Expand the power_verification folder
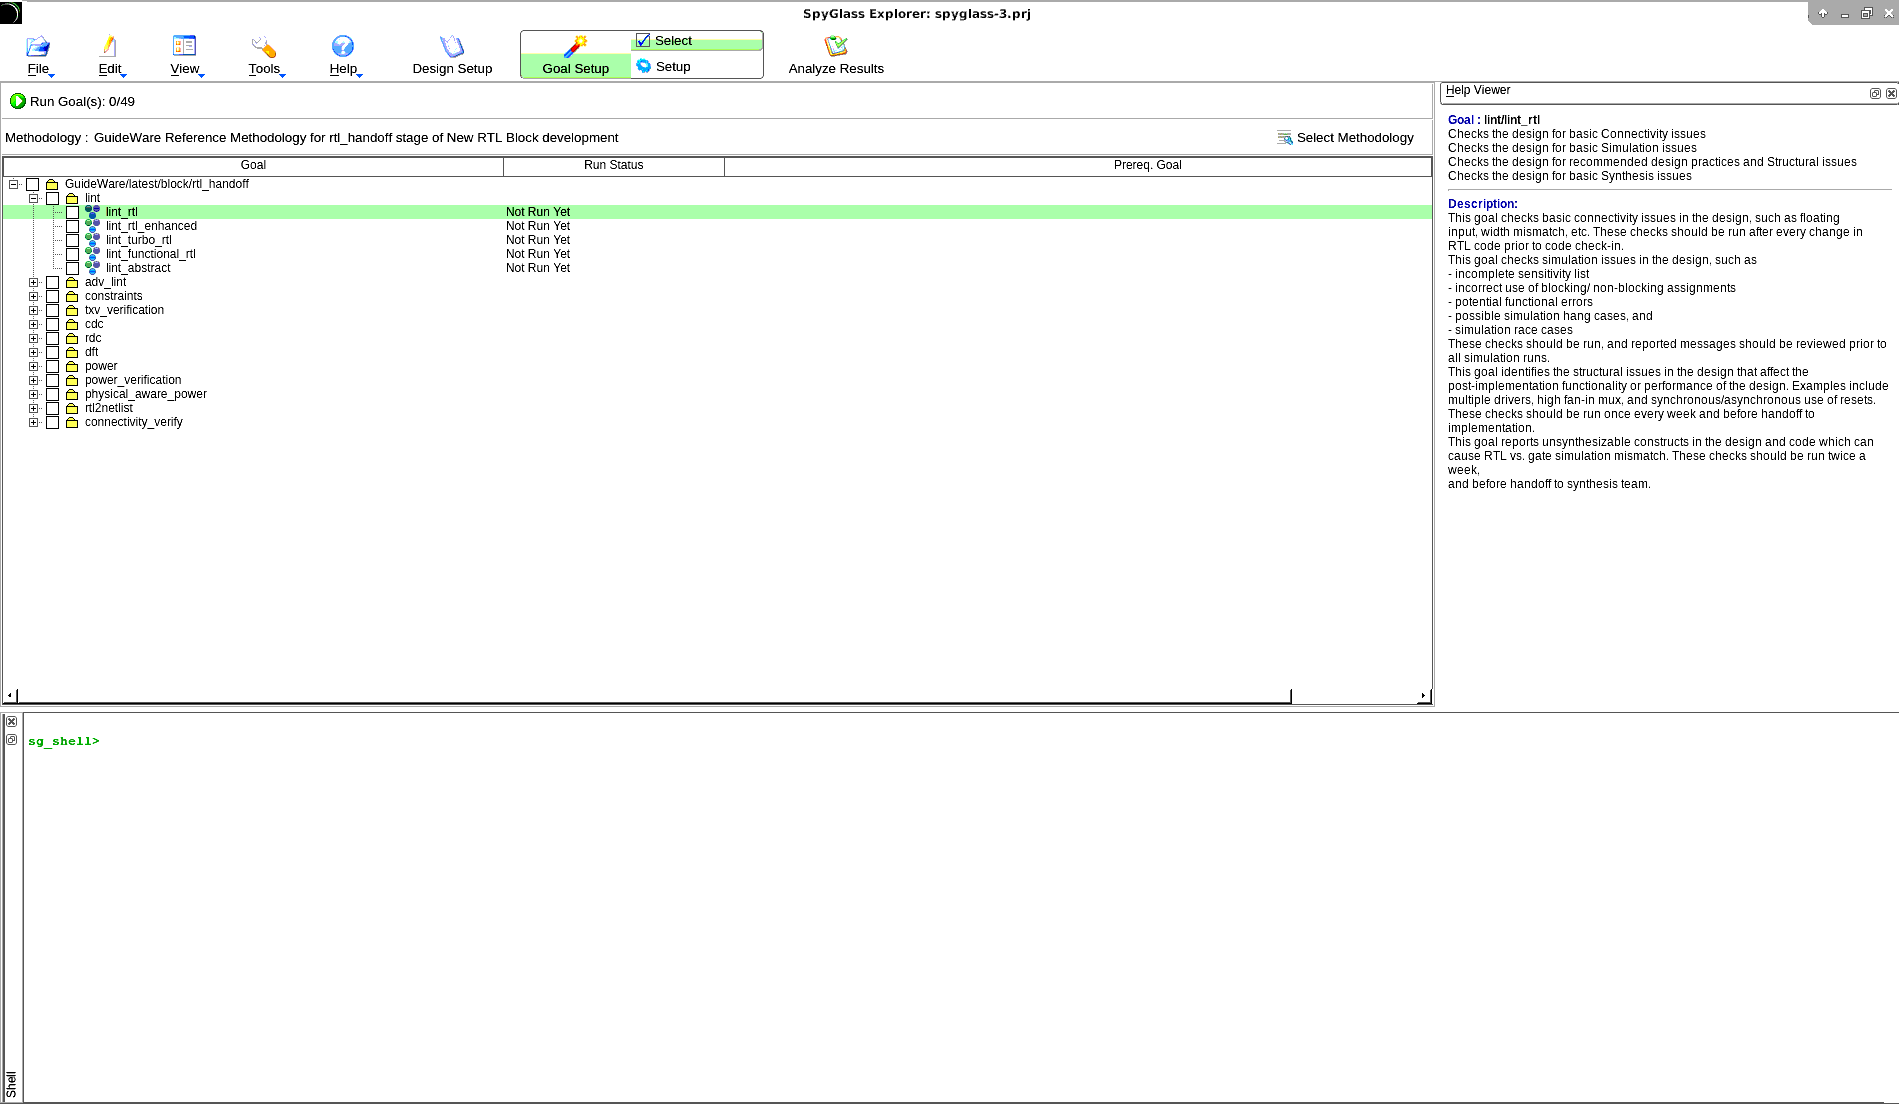 [x=34, y=380]
